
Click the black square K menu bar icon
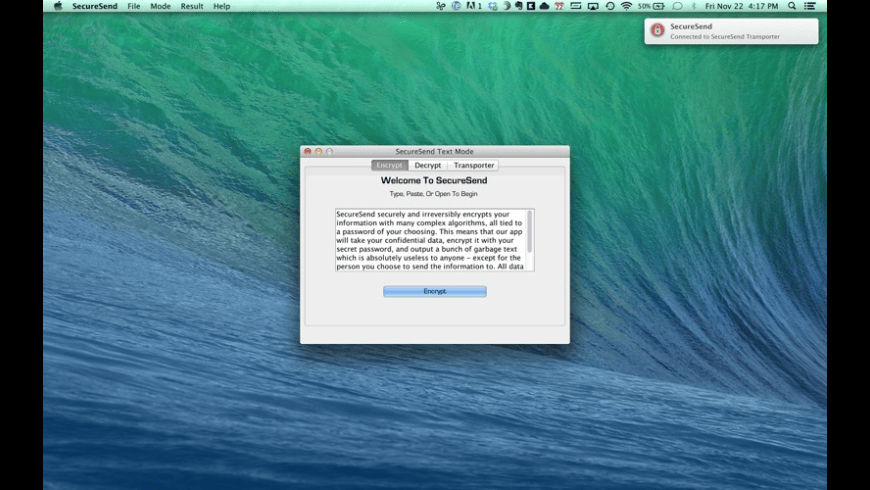[x=530, y=6]
